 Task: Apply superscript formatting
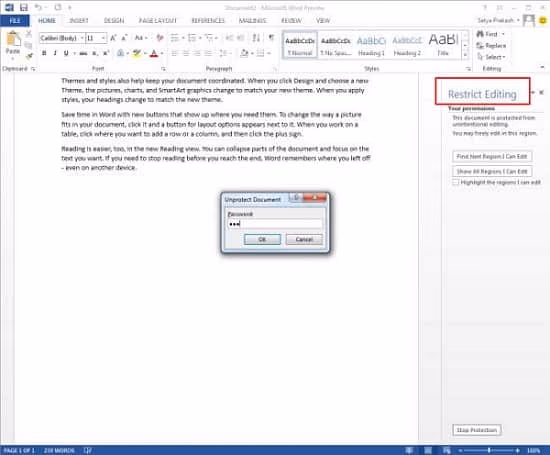pyautogui.click(x=106, y=53)
